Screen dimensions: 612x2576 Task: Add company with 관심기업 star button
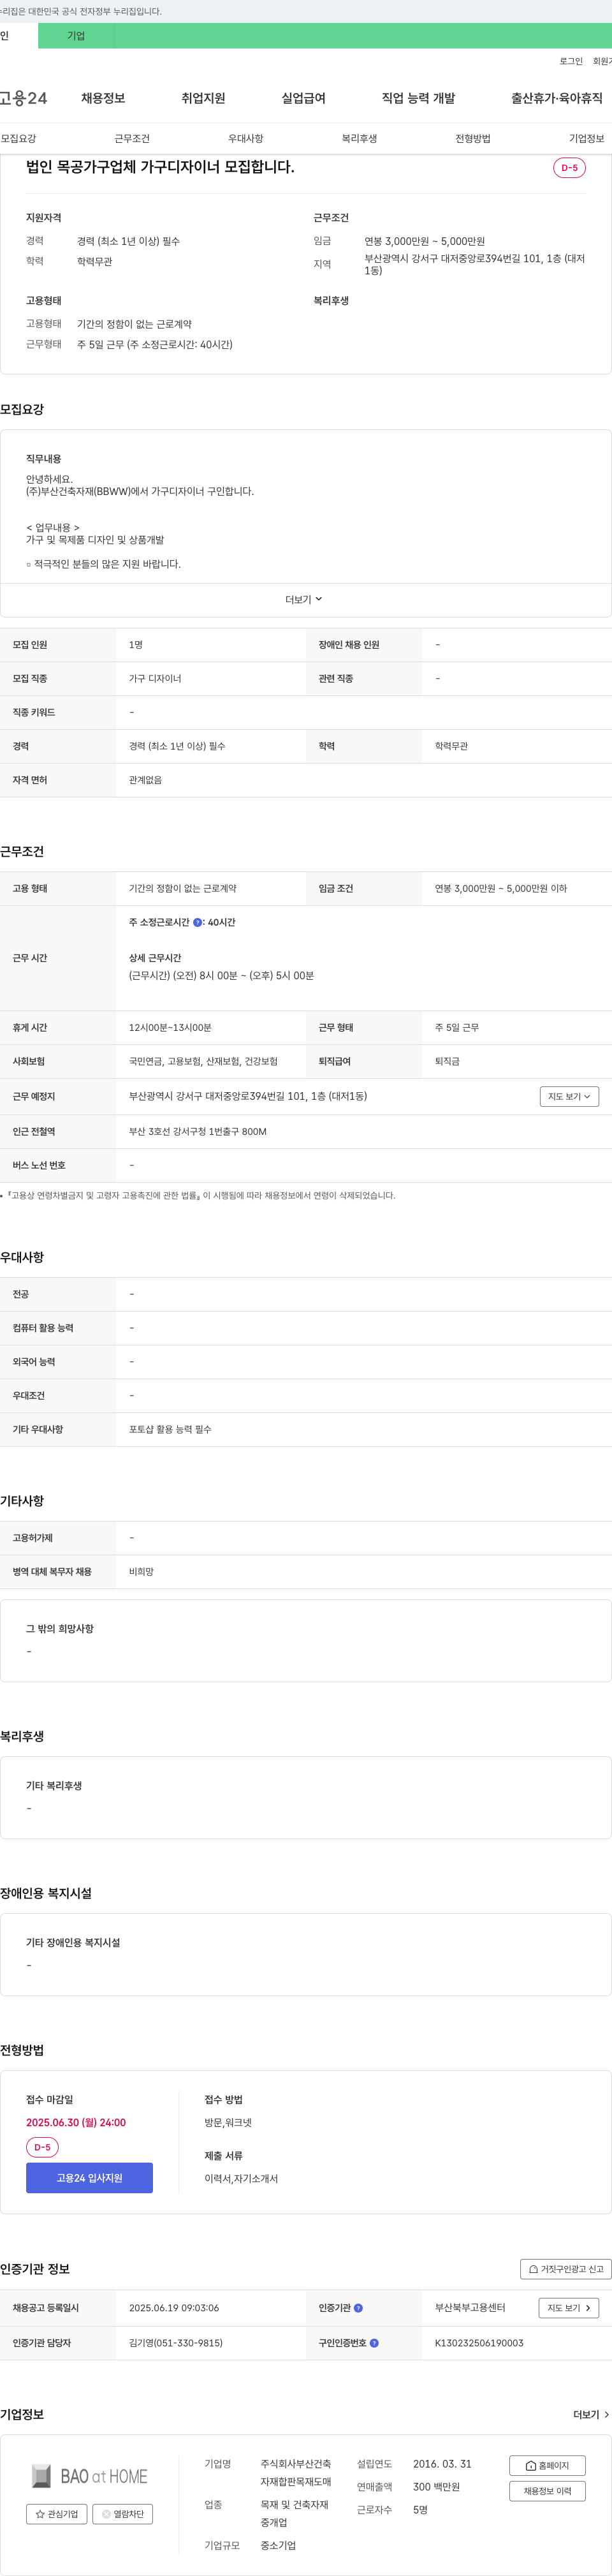(x=57, y=2514)
